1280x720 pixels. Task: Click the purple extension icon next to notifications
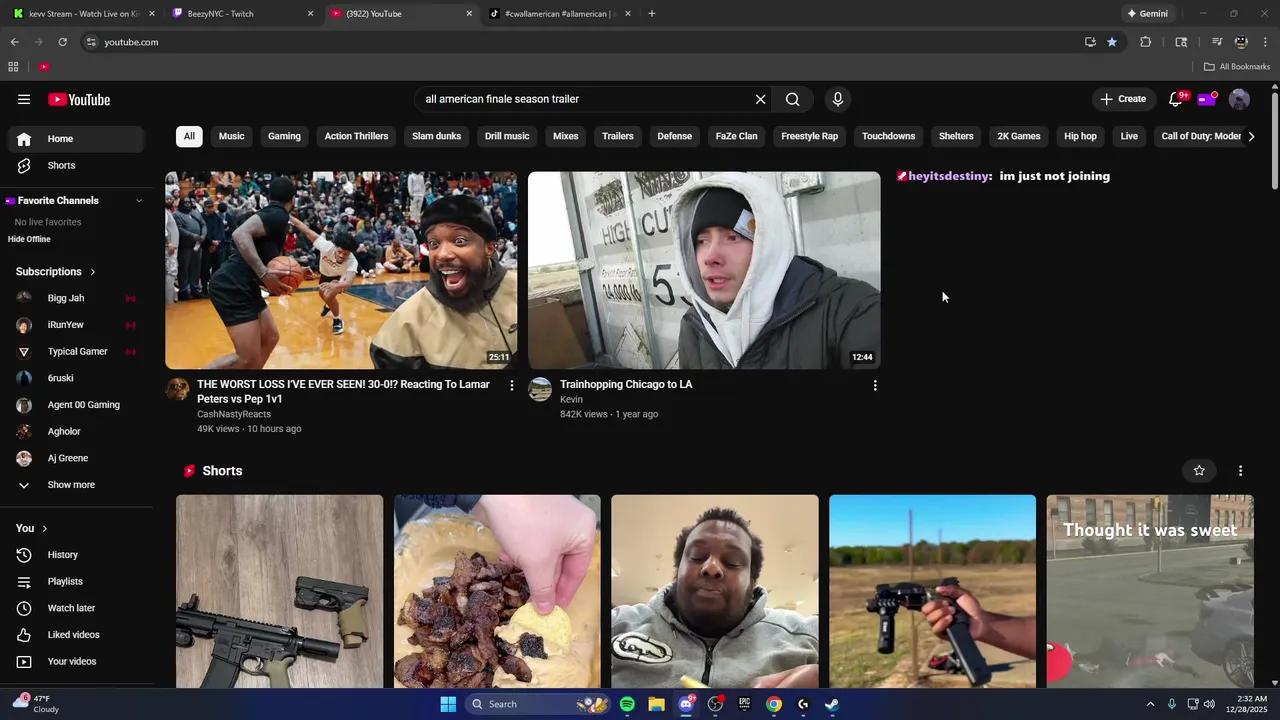point(1208,98)
